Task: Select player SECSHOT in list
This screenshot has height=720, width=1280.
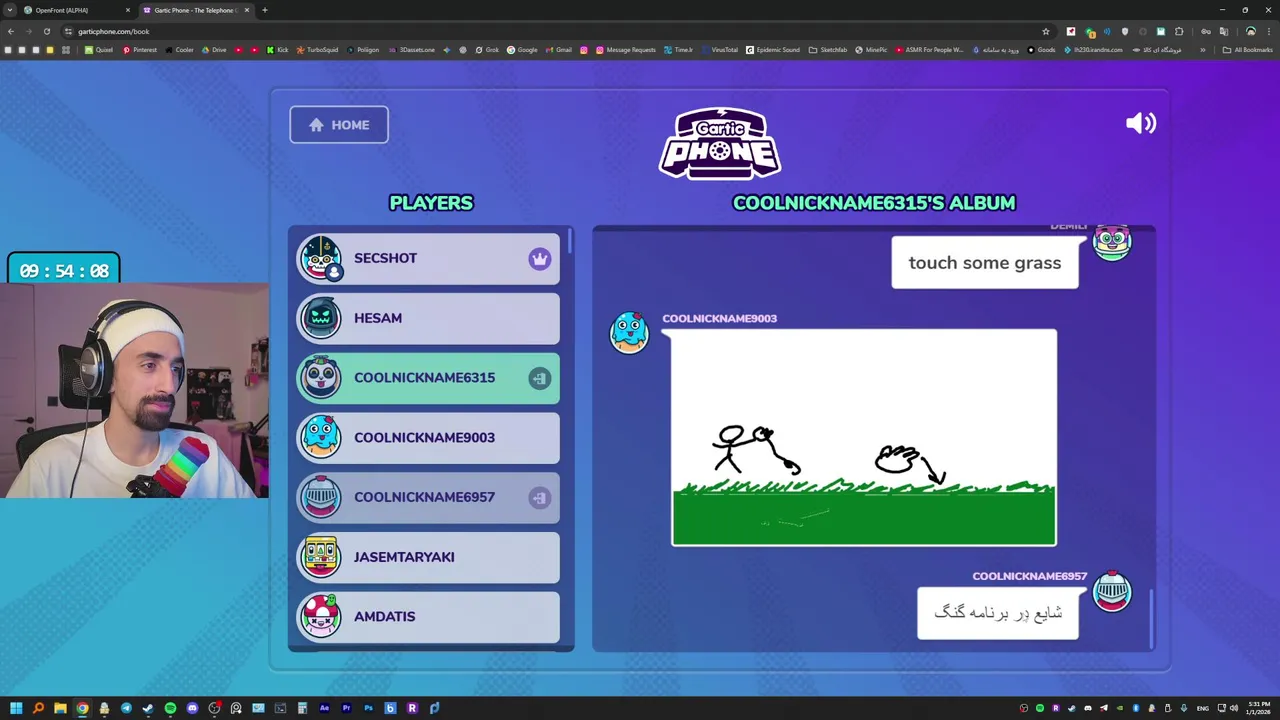Action: 428,258
